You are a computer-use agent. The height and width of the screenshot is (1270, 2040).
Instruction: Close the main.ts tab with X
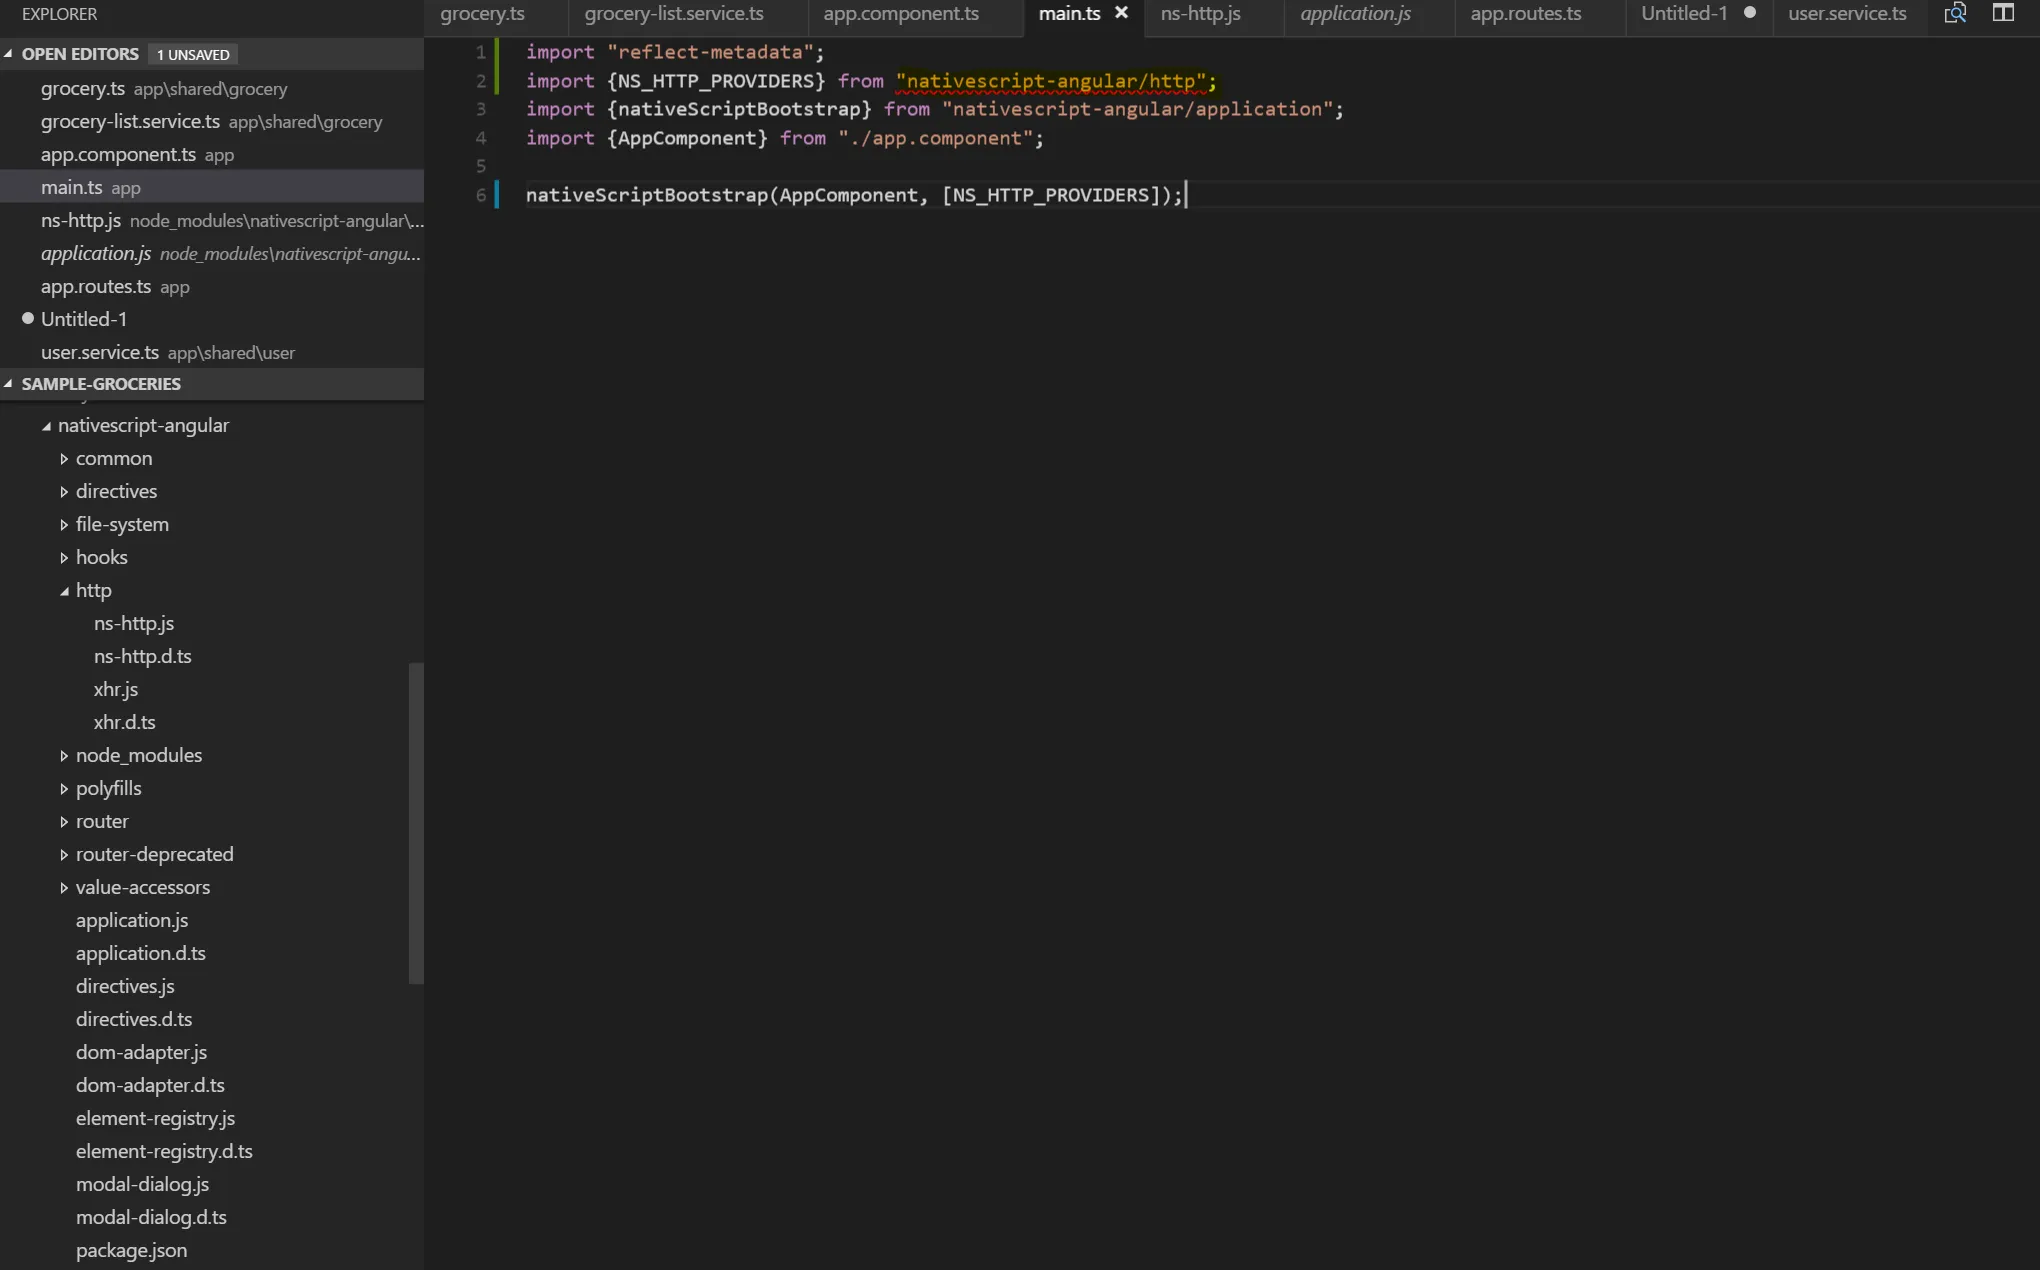1121,13
